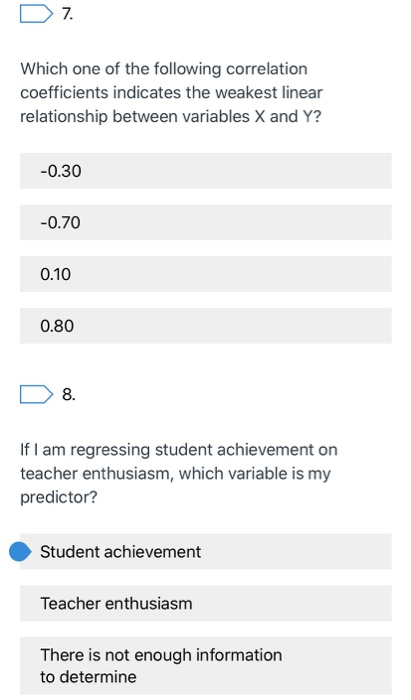The height and width of the screenshot is (700, 411).
Task: Choose the Student achievement option
Action: pos(206,552)
